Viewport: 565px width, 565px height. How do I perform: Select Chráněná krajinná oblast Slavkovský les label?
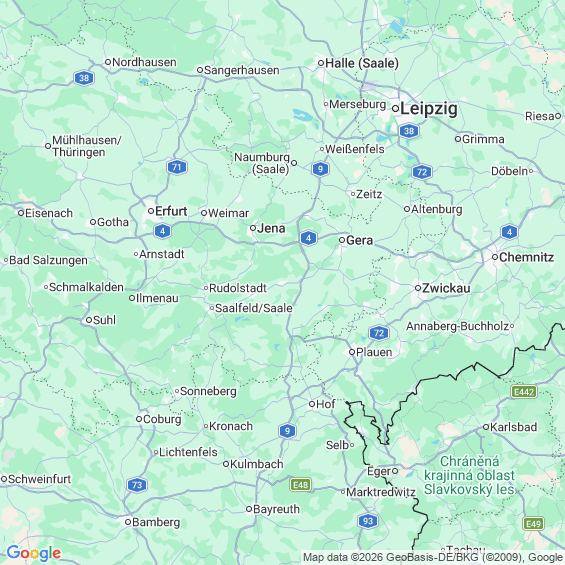point(469,475)
